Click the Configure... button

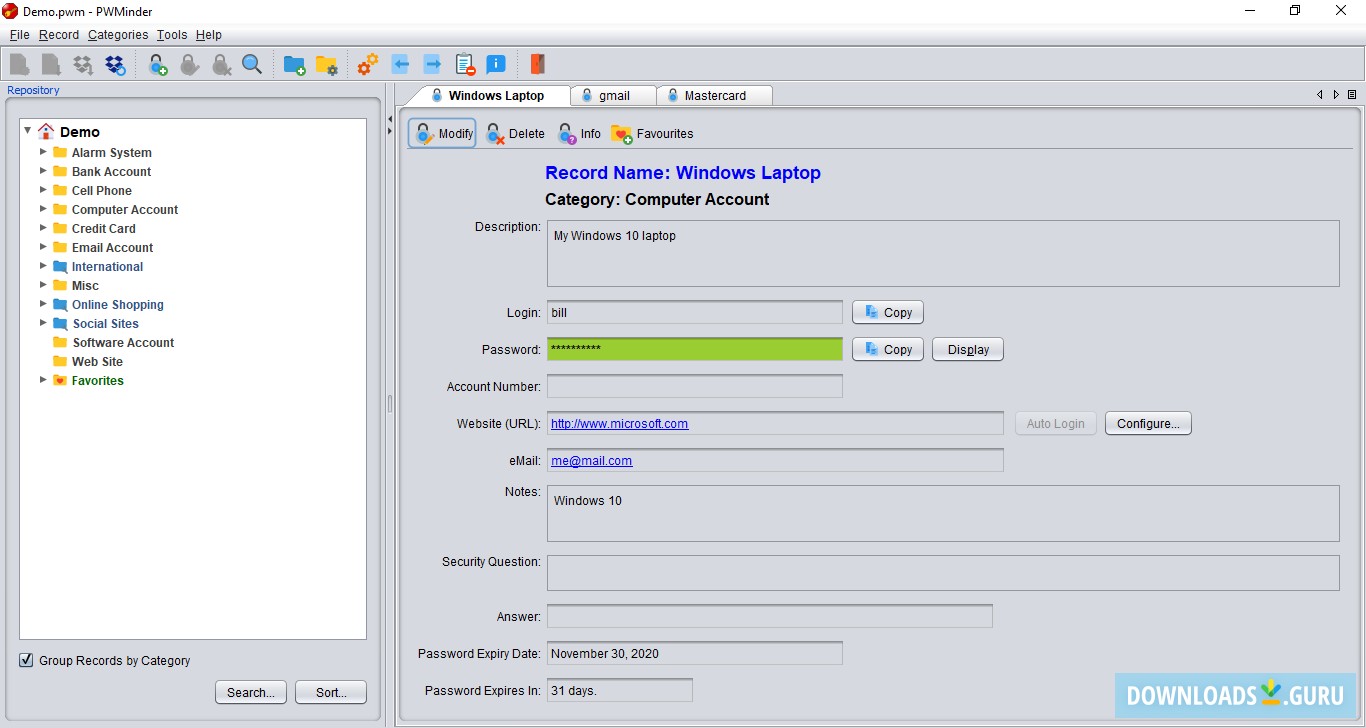[x=1148, y=423]
